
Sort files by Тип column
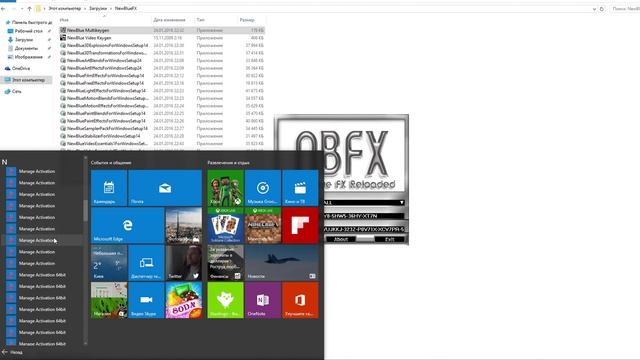(200, 20)
